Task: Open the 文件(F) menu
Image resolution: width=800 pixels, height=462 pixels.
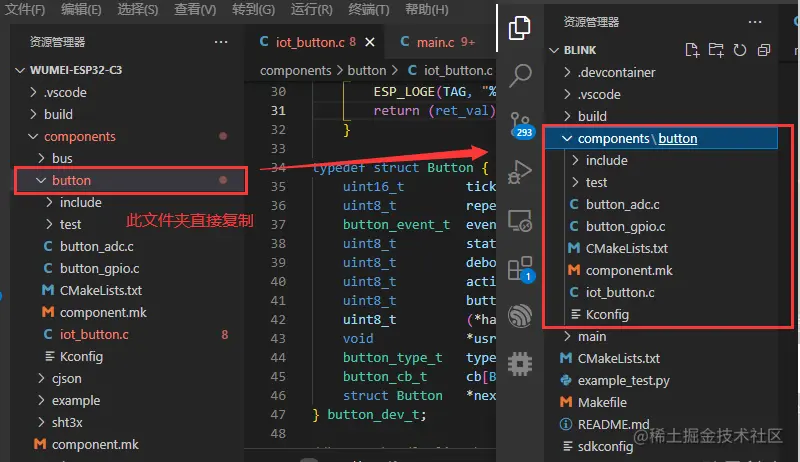Action: [x=24, y=9]
